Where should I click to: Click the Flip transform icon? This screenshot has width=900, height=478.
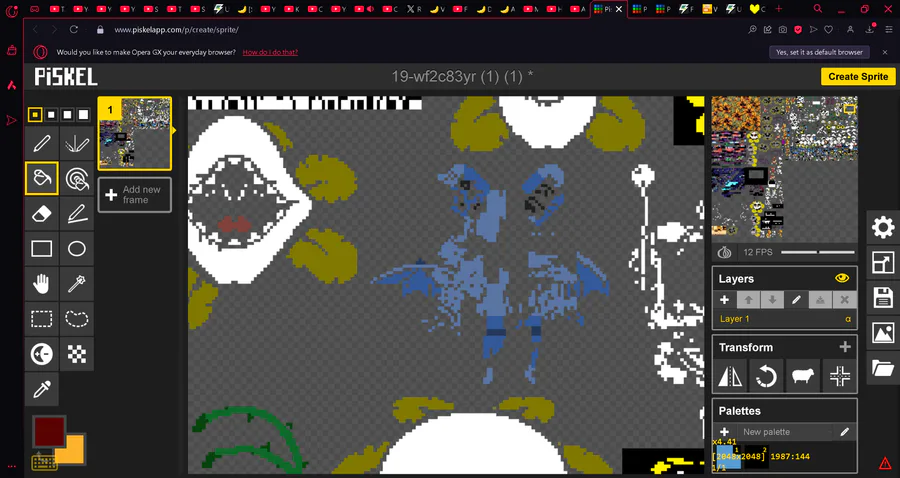[x=730, y=376]
